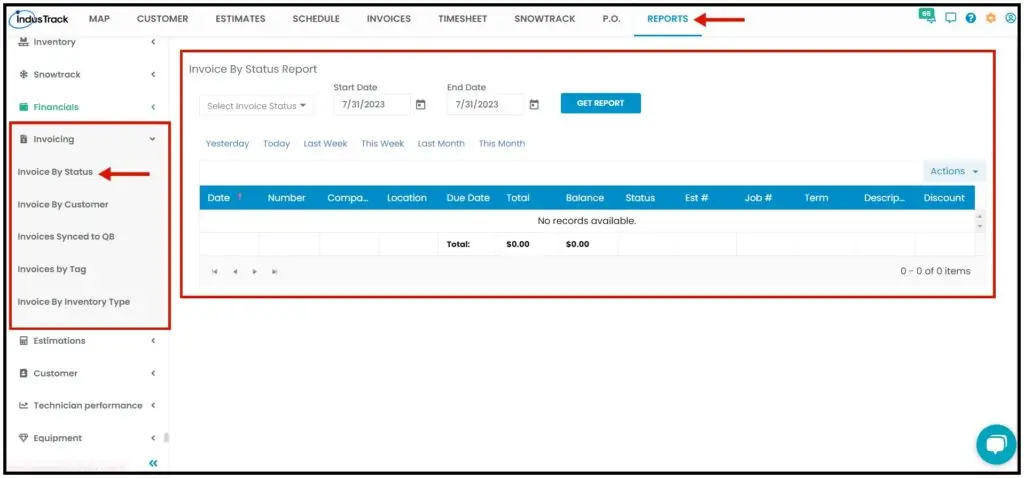Sort by the Term column header
The image size is (1024, 478).
coord(816,198)
